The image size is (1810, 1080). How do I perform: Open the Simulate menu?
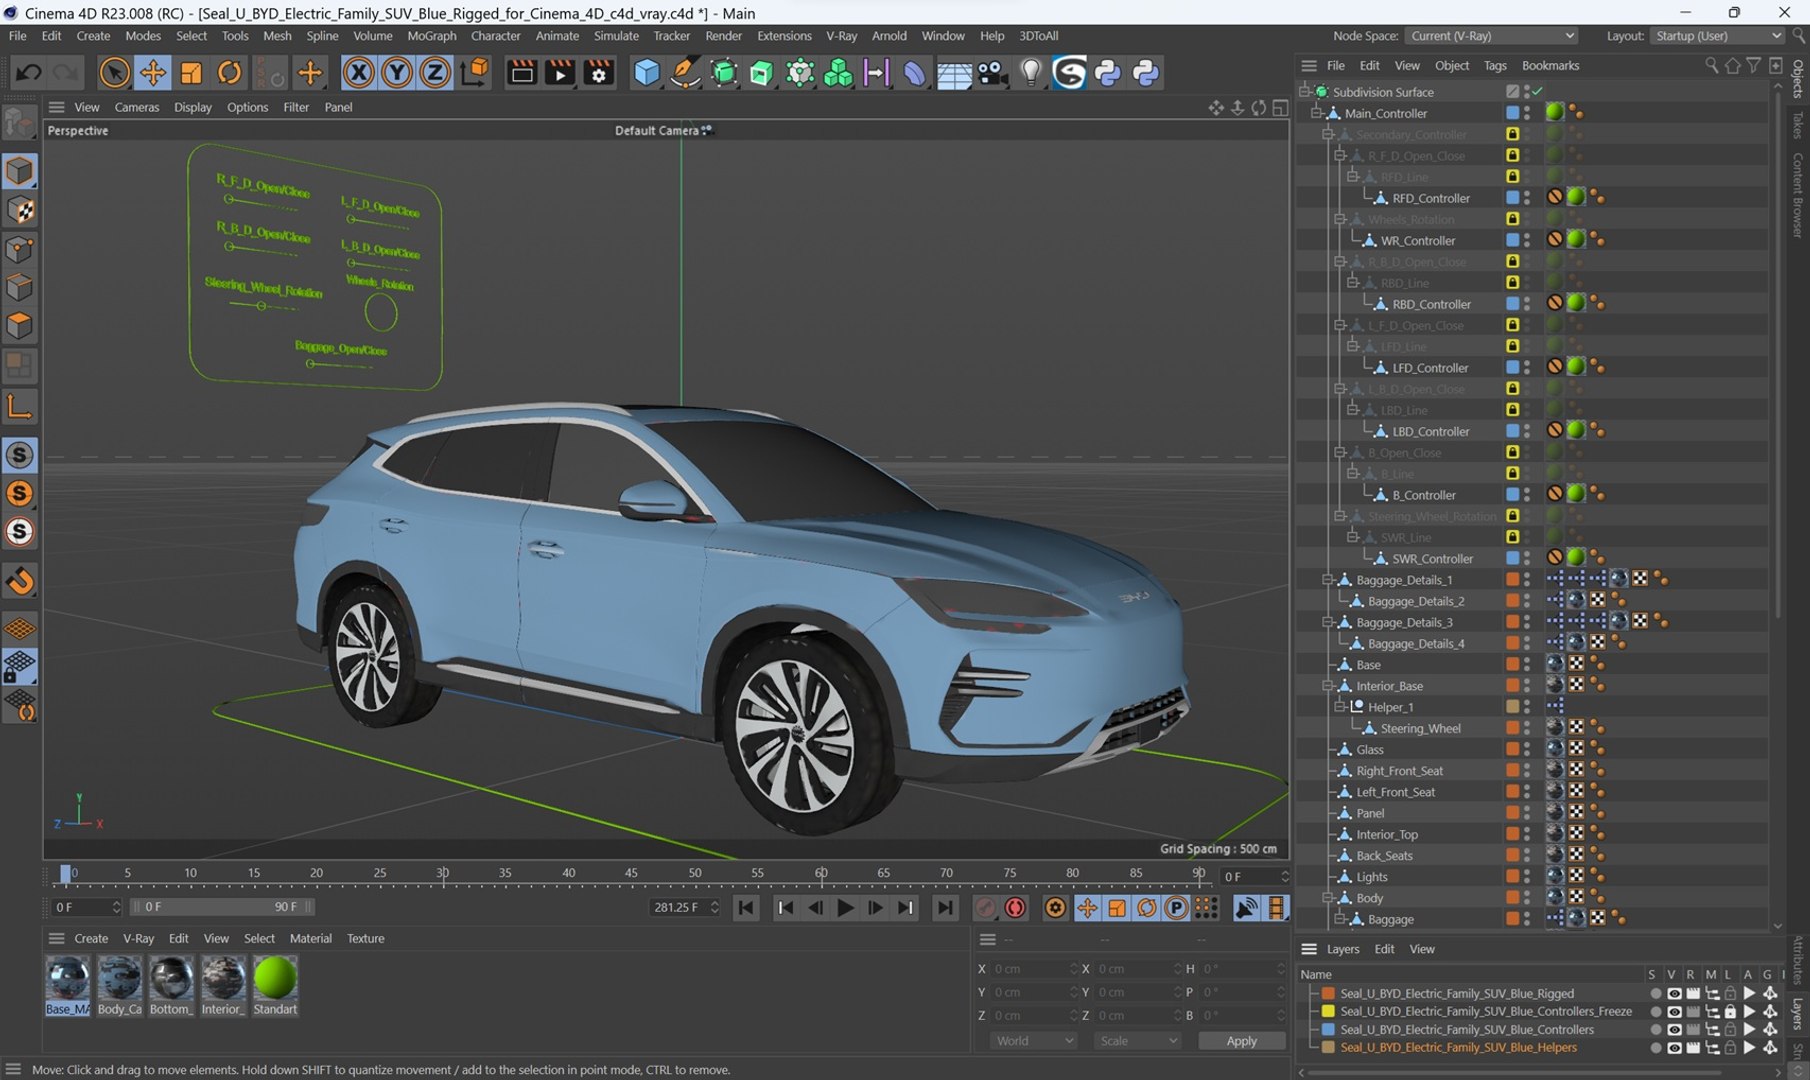(616, 36)
